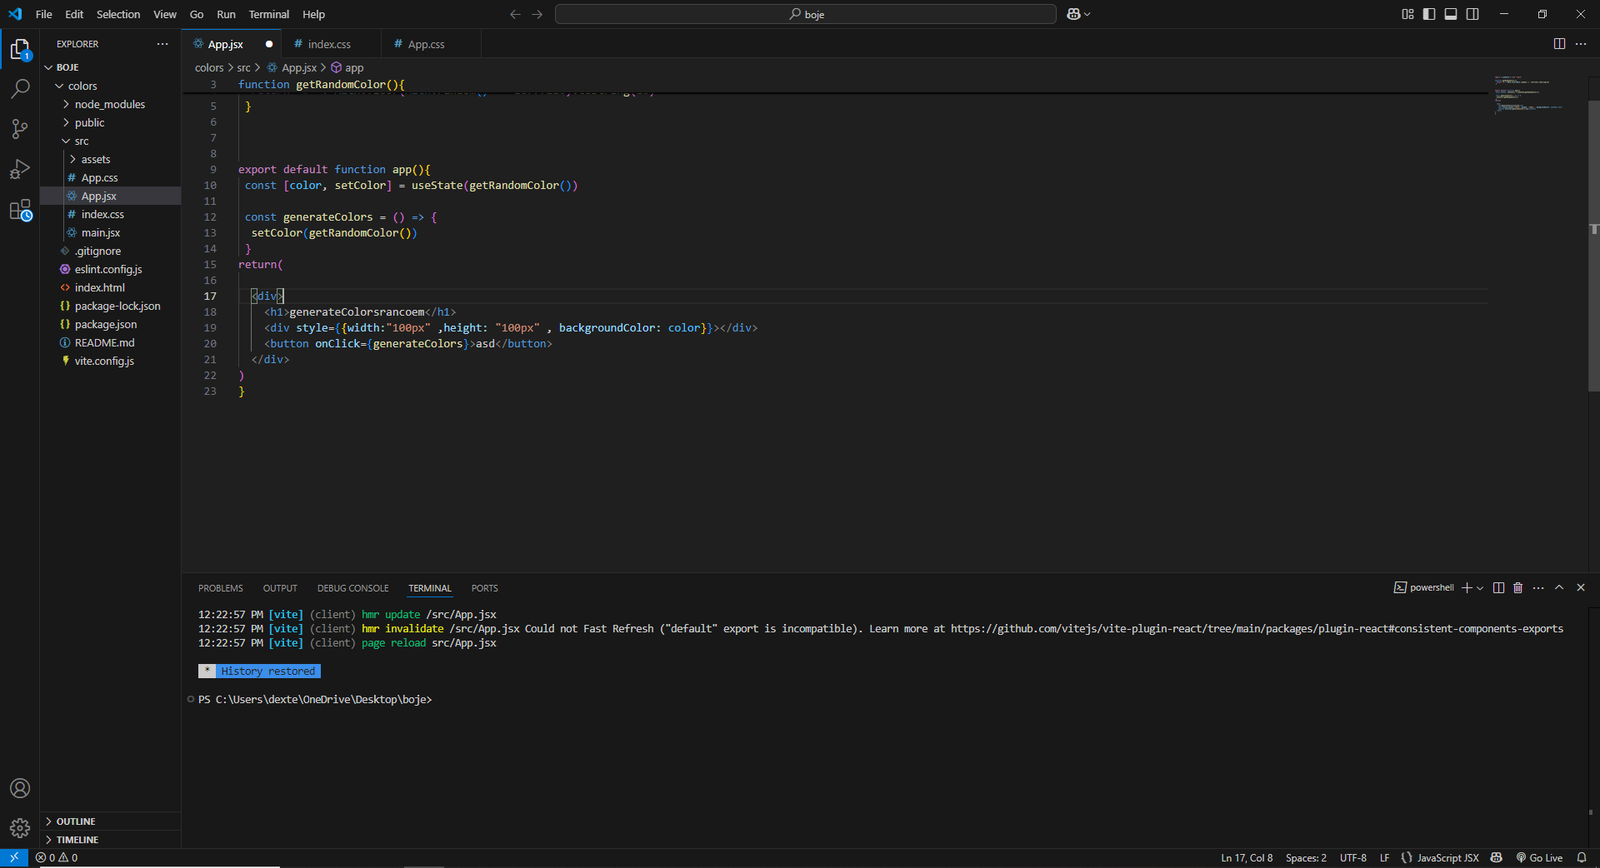This screenshot has height=868, width=1600.
Task: Click the JavaScript JSX language mode
Action: point(1447,858)
